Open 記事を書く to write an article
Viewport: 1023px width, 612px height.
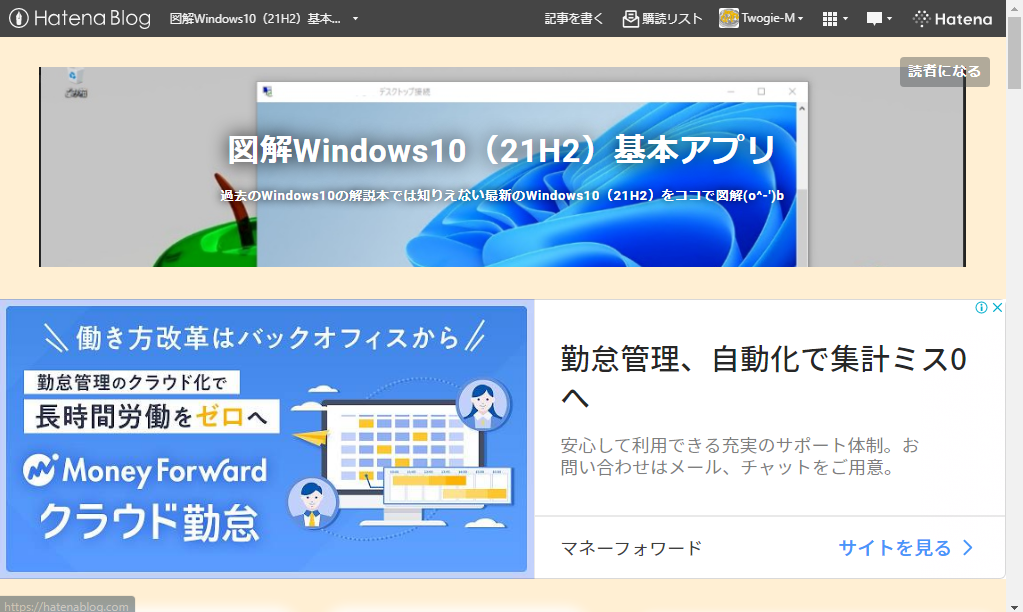tap(573, 18)
